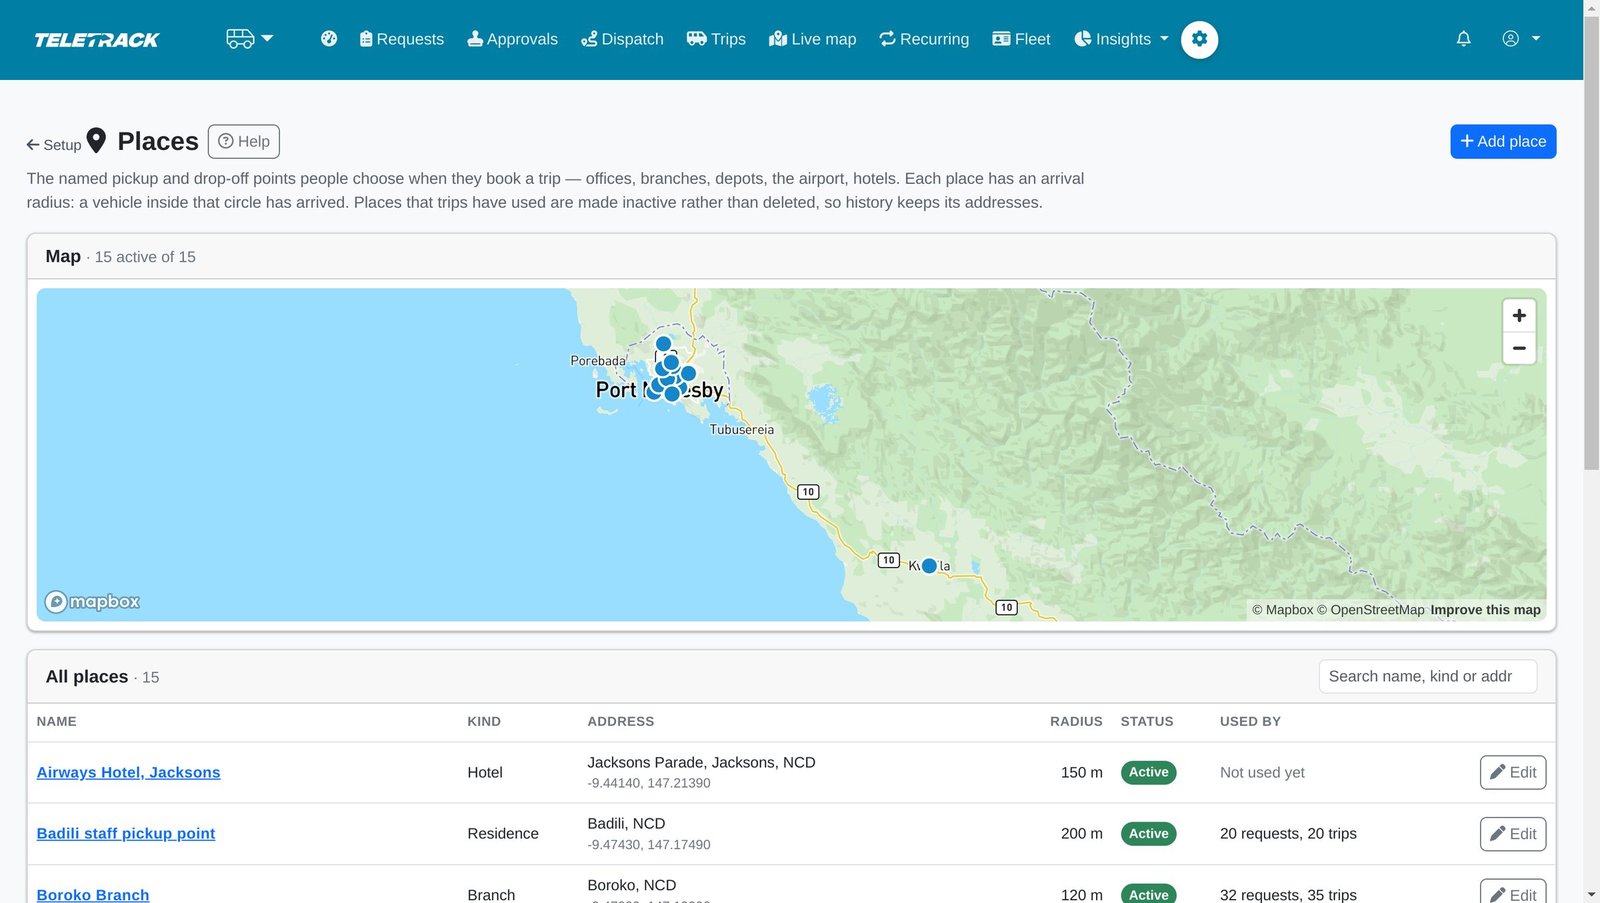Click the Hotel kind cell
Screen dimensions: 1600x903
485,772
